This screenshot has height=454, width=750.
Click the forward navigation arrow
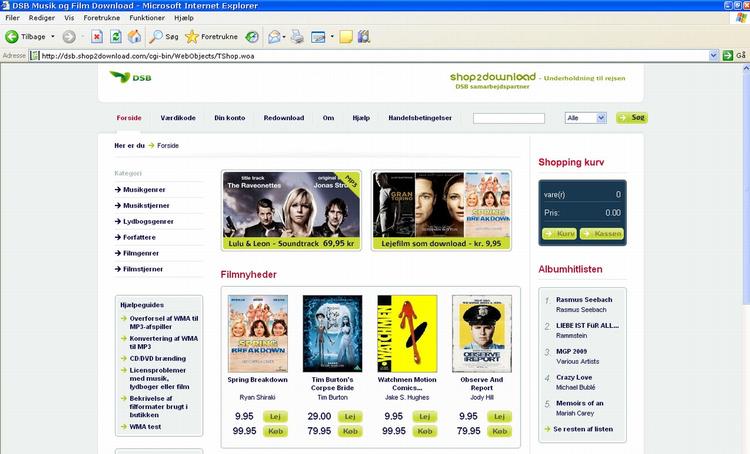point(69,37)
